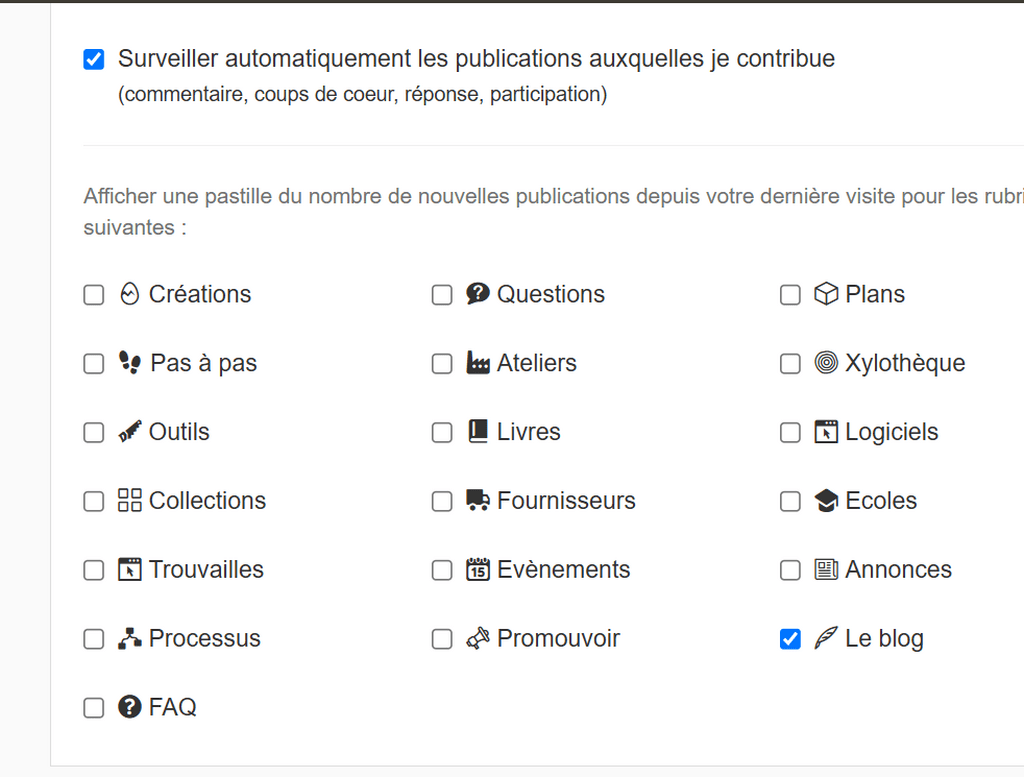The height and width of the screenshot is (777, 1024).
Task: Click the footprints icon for Pas à pas
Action: [130, 362]
